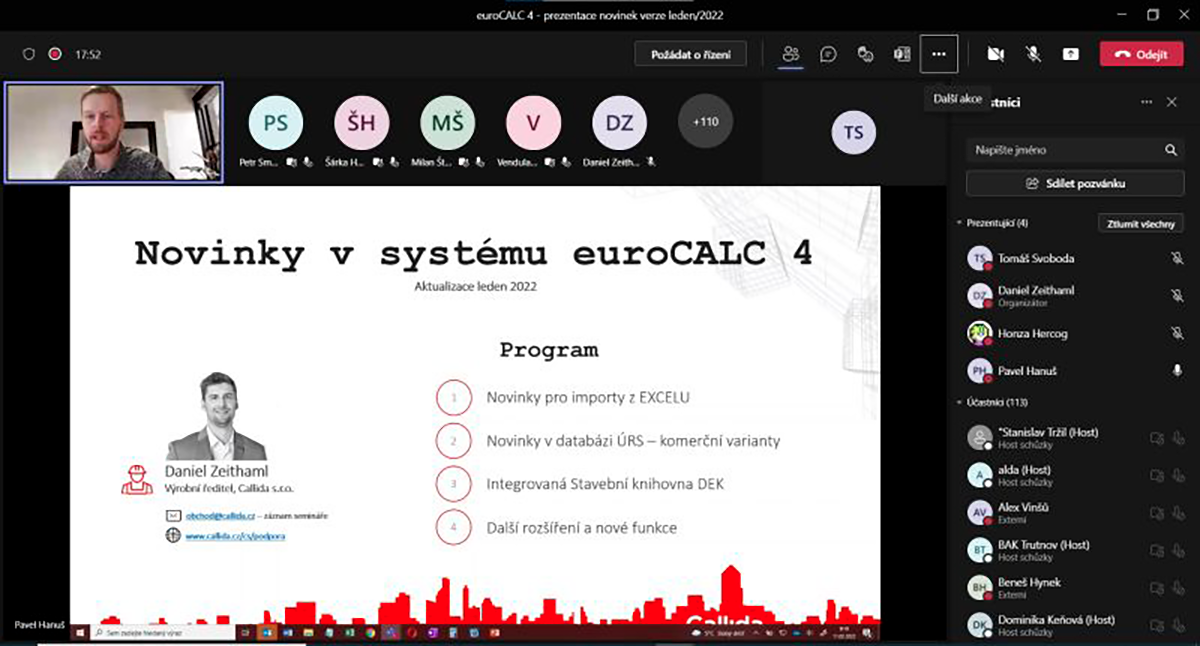Click the large TS avatar circle
Image resolution: width=1200 pixels, height=646 pixels.
click(x=853, y=132)
